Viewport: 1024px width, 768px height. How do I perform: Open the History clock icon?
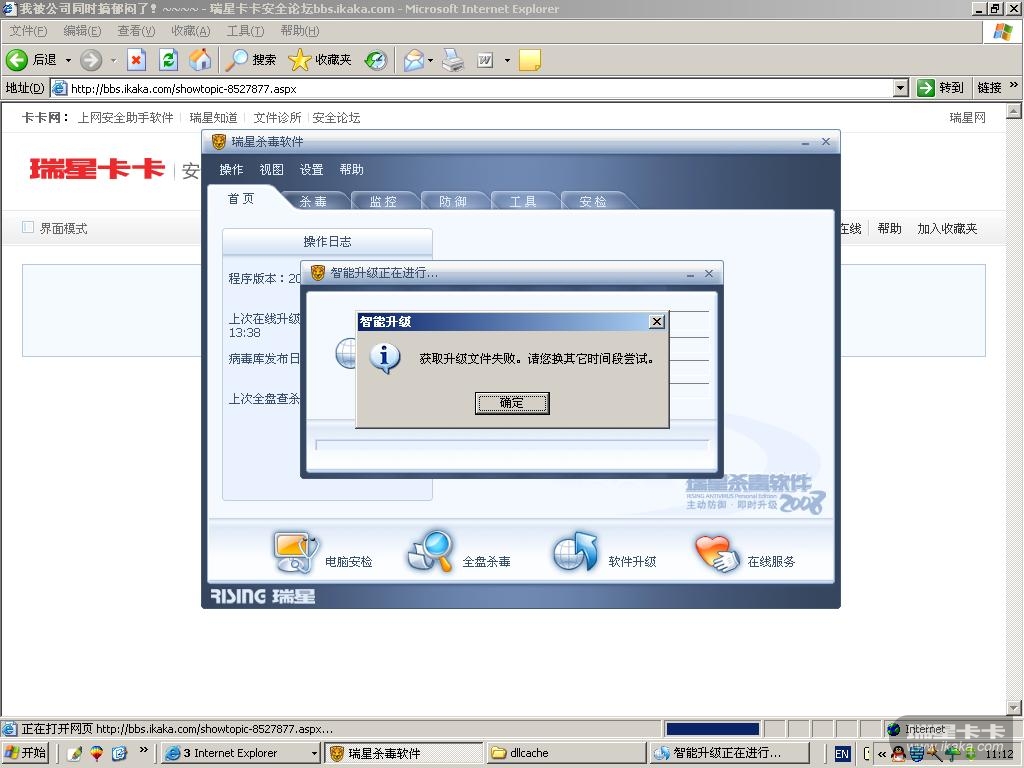(x=376, y=60)
